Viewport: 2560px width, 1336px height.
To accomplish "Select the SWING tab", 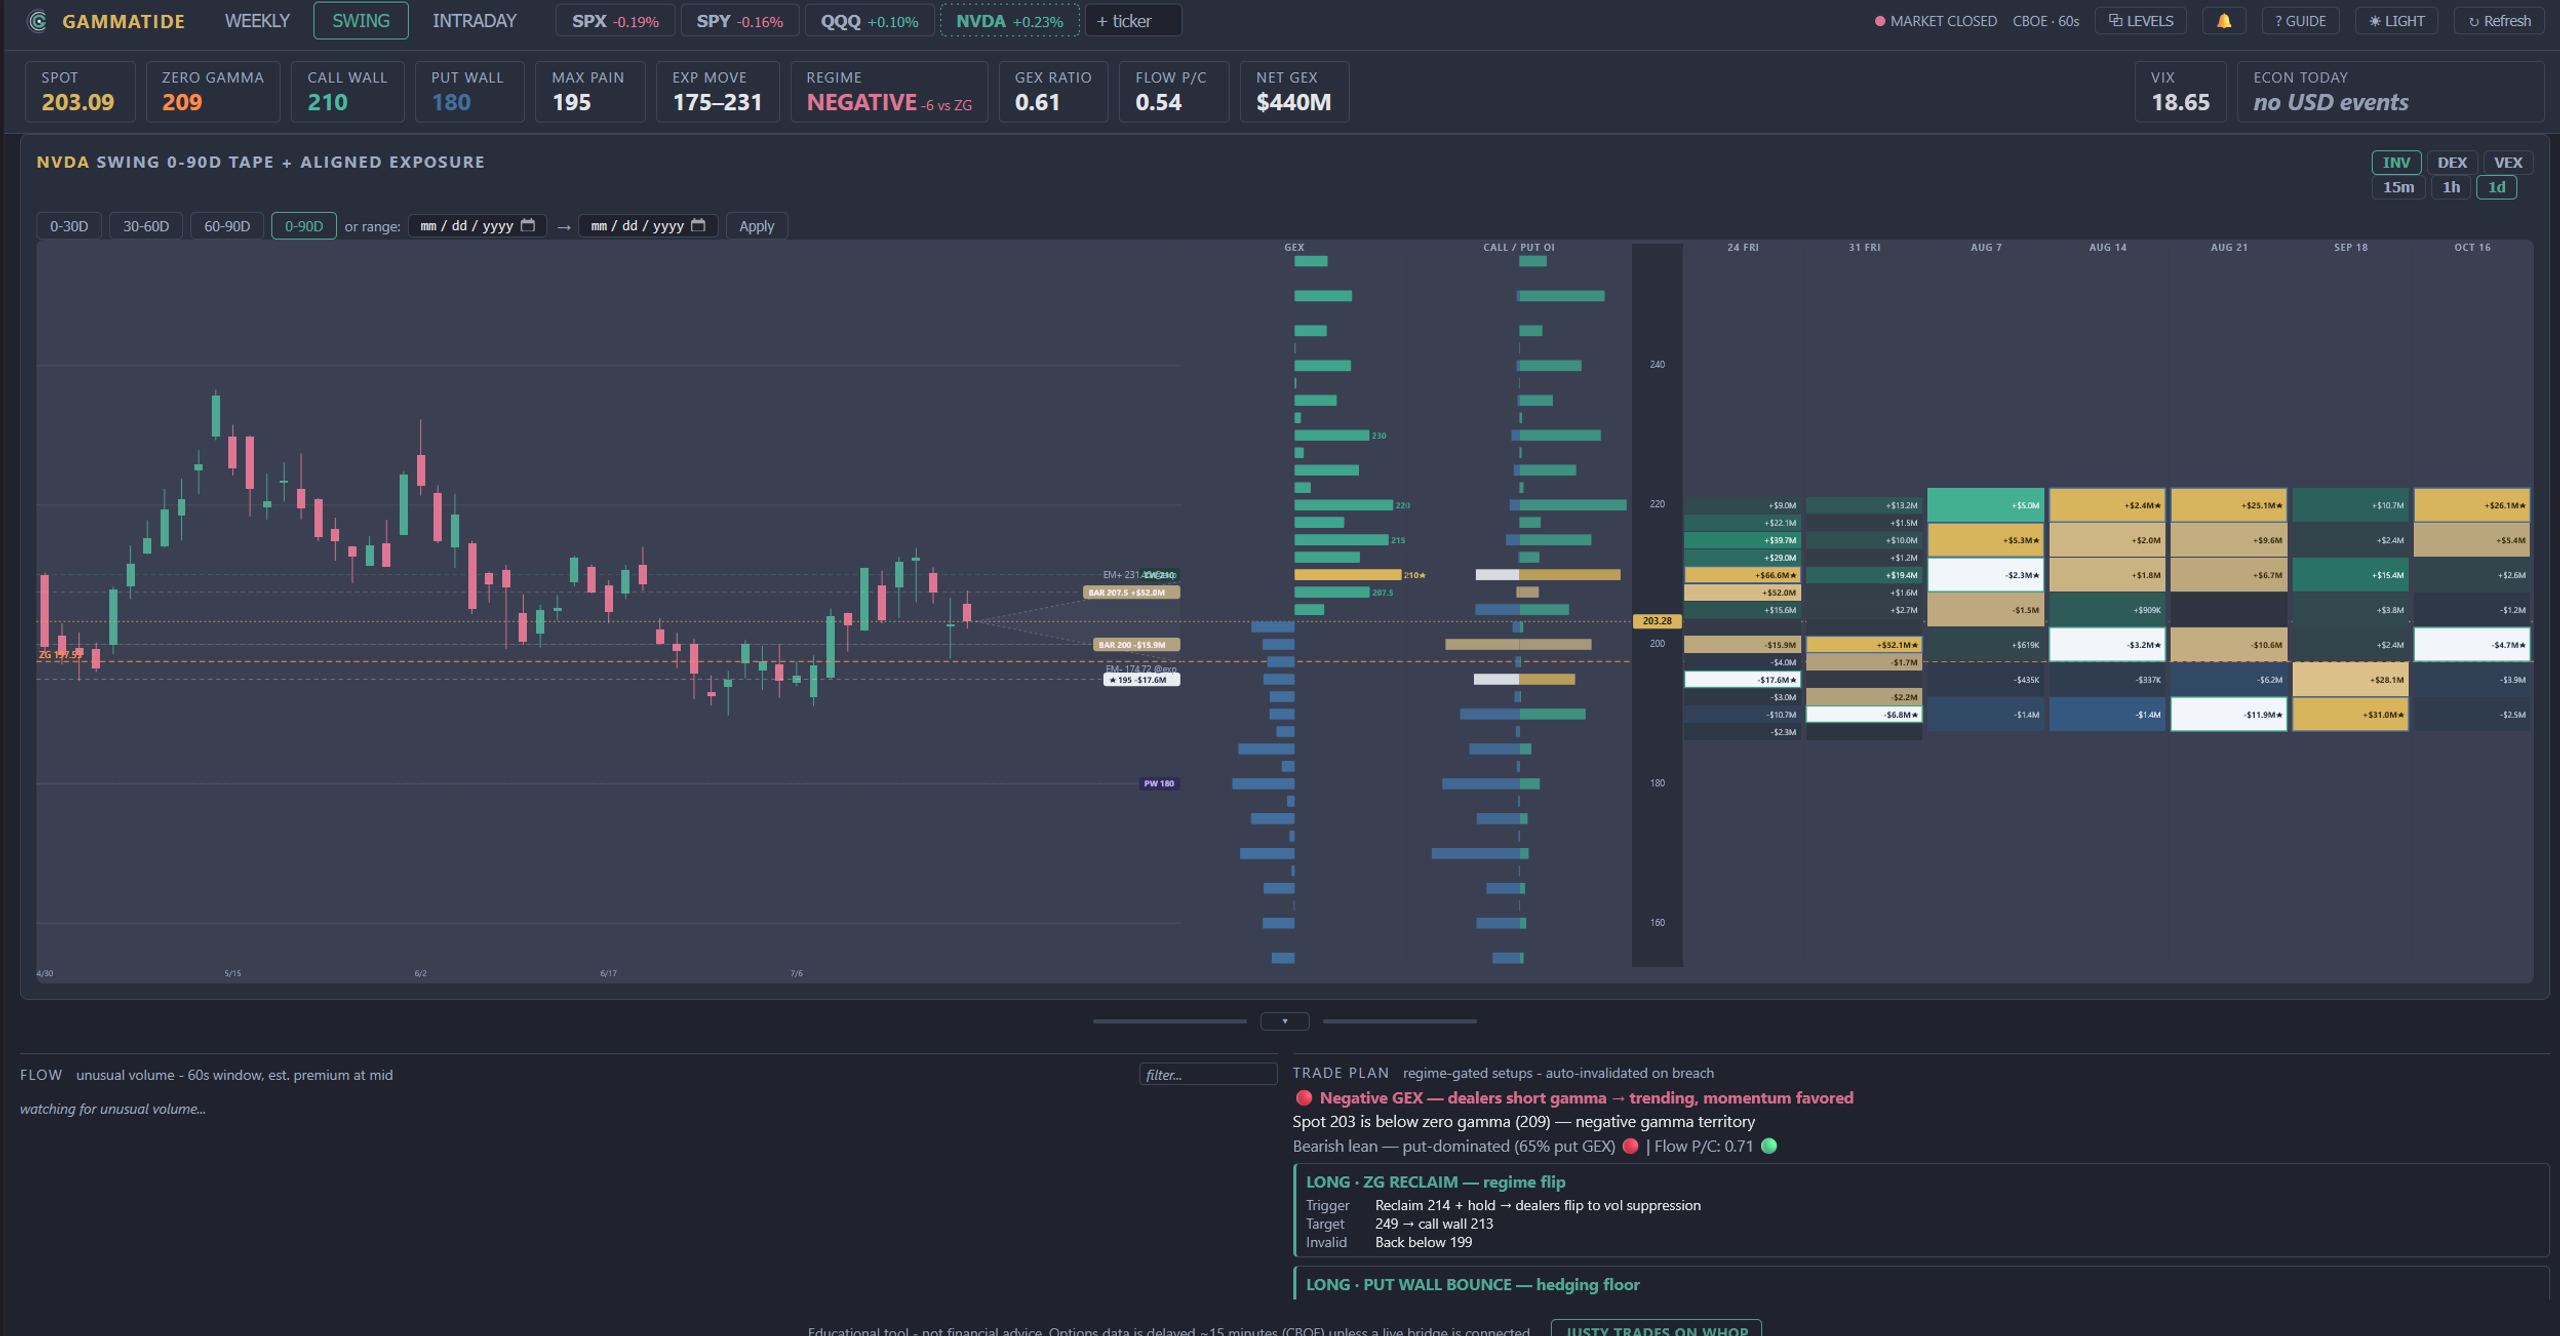I will pyautogui.click(x=361, y=21).
